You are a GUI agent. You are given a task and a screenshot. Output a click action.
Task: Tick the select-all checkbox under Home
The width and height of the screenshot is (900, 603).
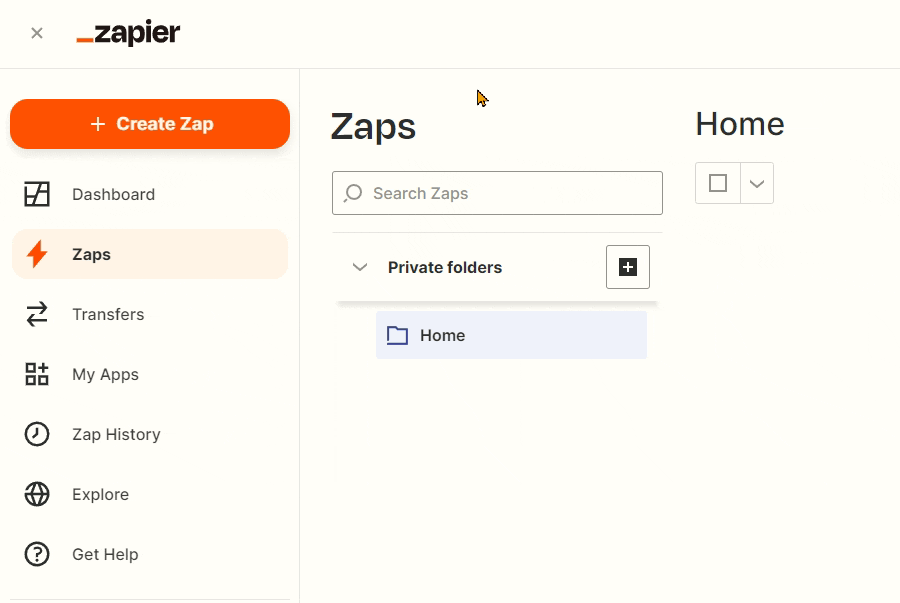(x=718, y=183)
